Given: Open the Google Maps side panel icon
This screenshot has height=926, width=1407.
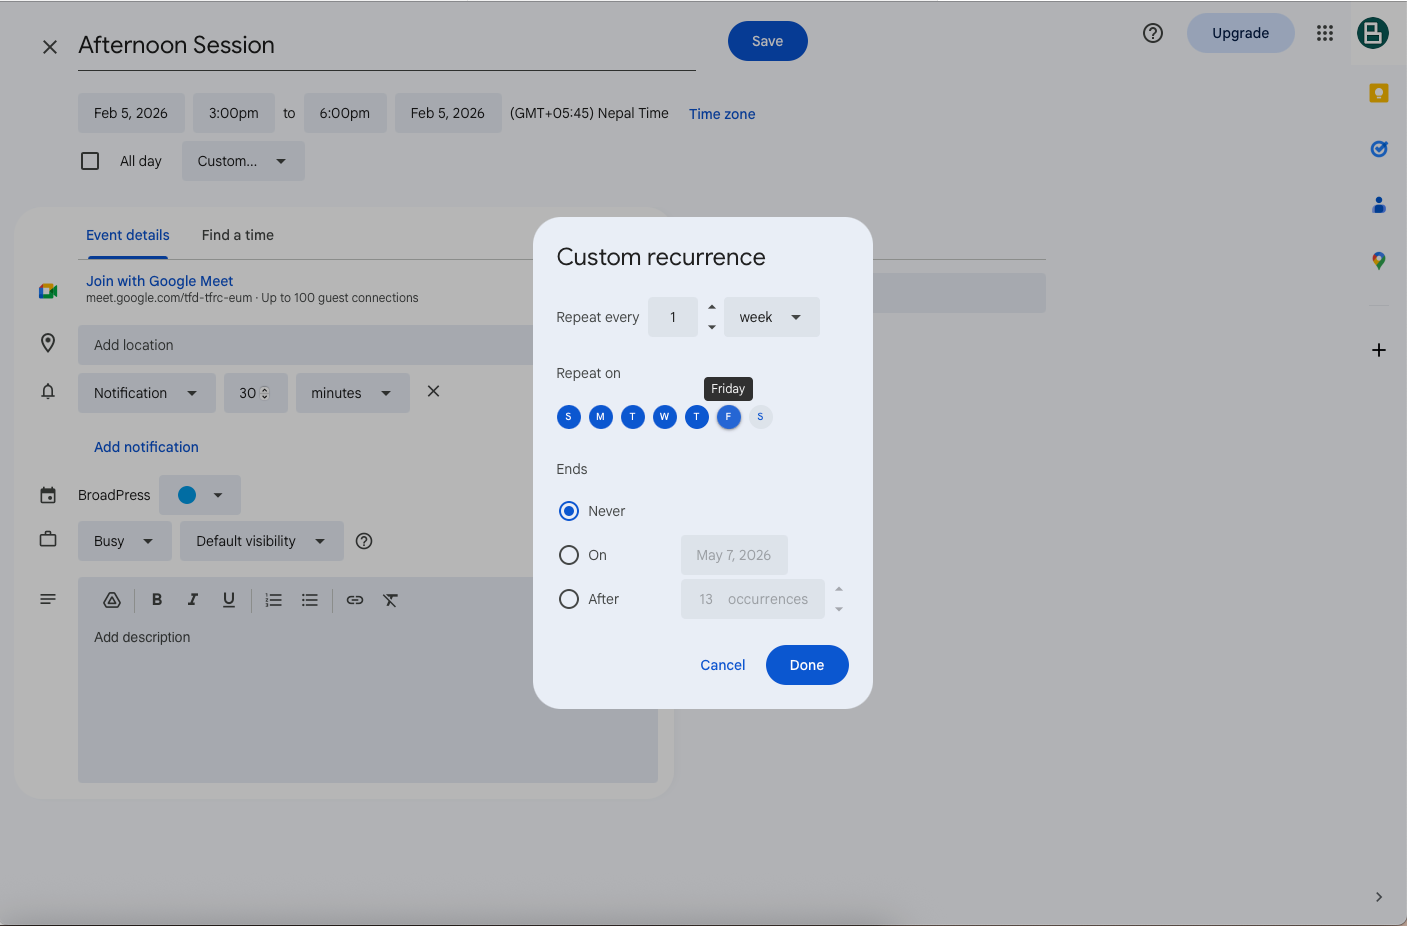Looking at the screenshot, I should (1379, 261).
